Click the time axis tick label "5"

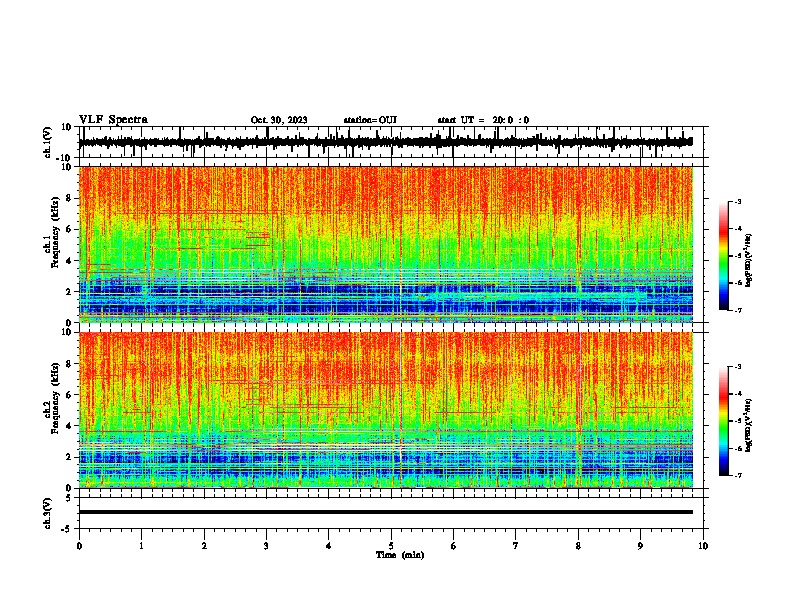pos(391,546)
